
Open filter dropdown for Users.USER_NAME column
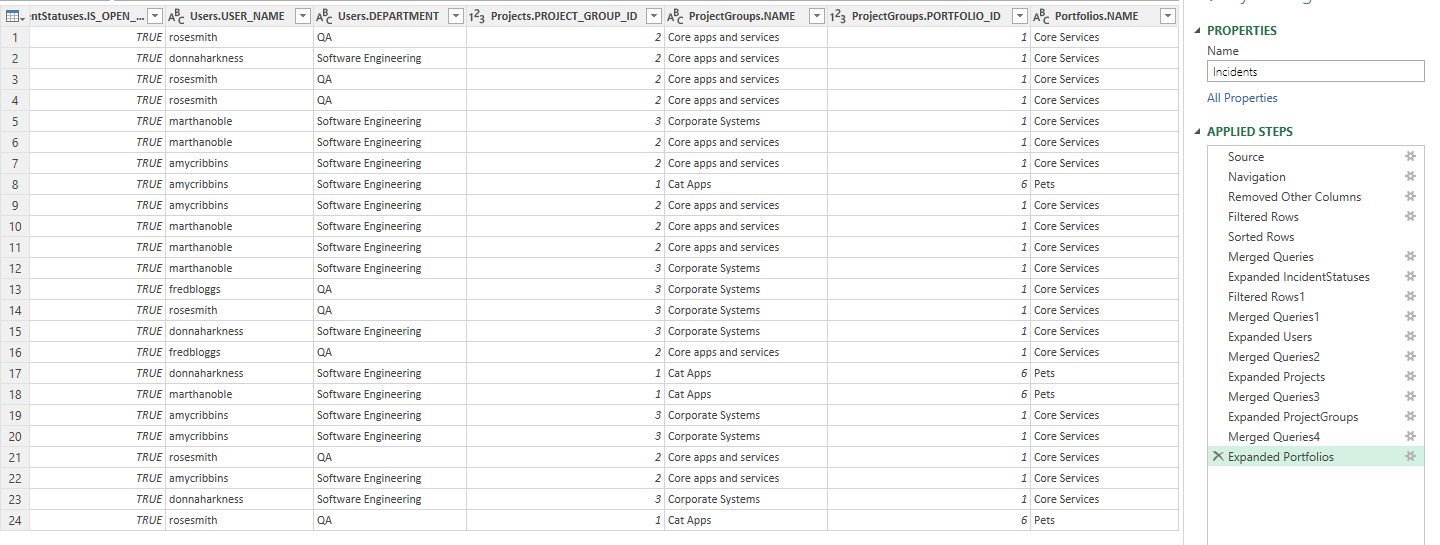(303, 16)
